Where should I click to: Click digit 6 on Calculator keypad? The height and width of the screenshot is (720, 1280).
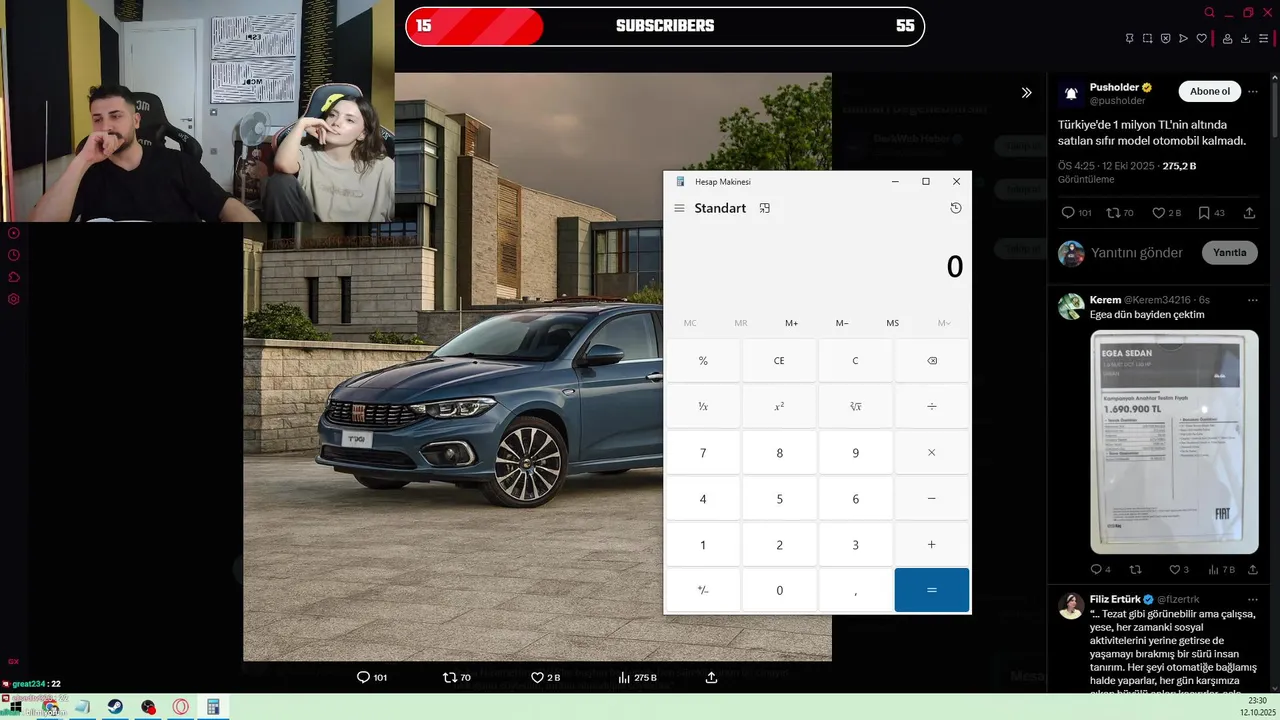855,499
